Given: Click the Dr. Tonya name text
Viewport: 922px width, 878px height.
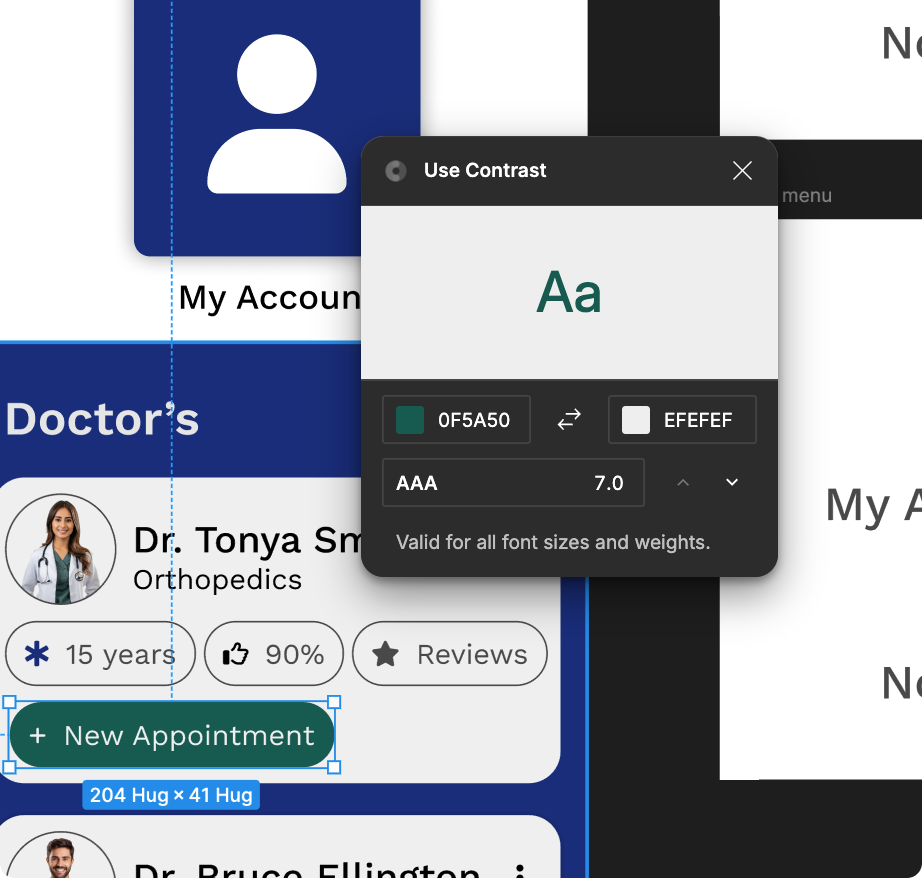Looking at the screenshot, I should tap(247, 540).
